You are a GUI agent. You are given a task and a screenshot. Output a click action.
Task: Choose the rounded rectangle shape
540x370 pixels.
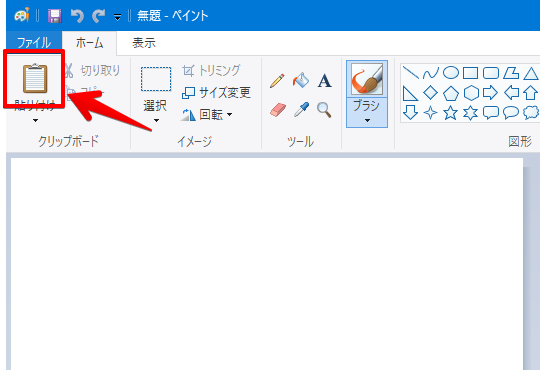(x=490, y=73)
